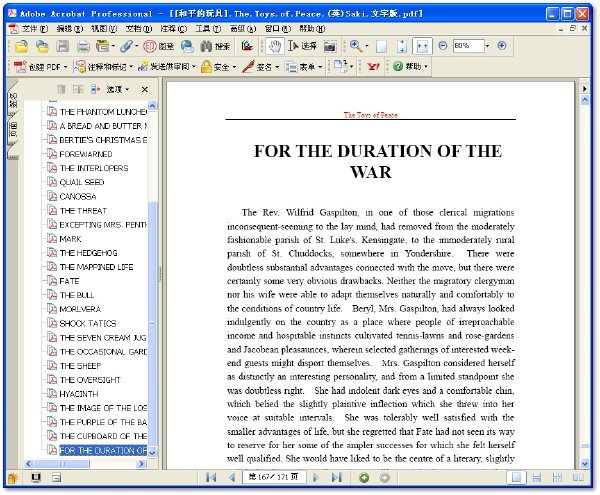600x495 pixels.
Task: Open 选项 menu in bookmarks panel
Action: tap(118, 90)
